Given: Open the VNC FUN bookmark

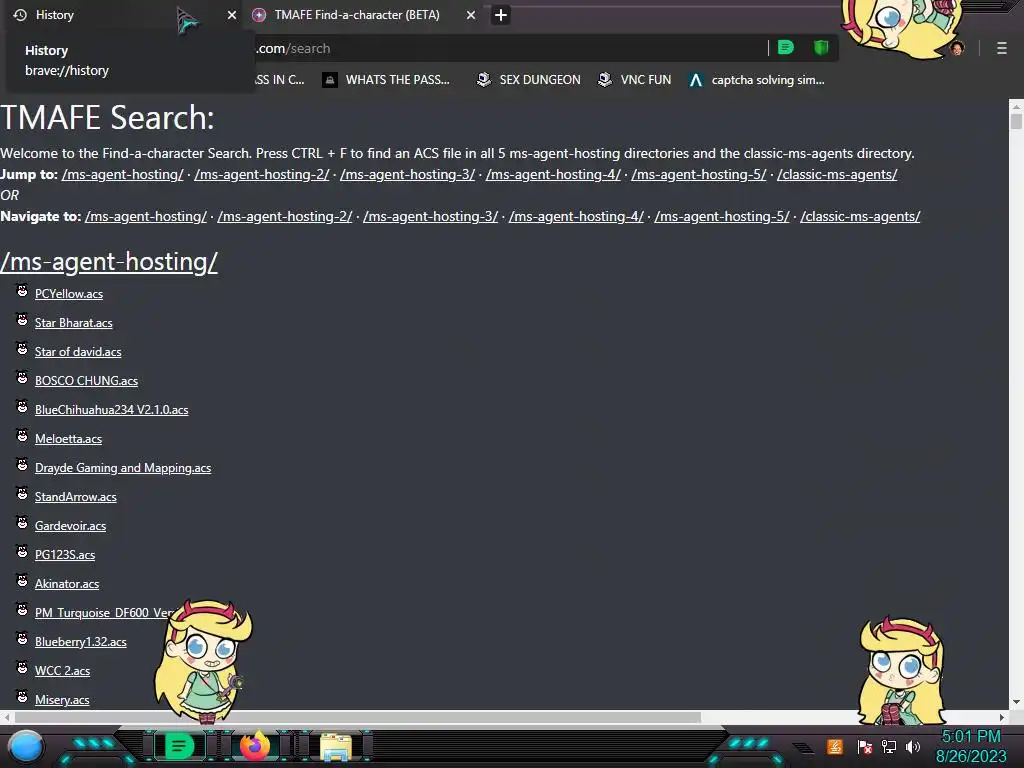Looking at the screenshot, I should 634,80.
